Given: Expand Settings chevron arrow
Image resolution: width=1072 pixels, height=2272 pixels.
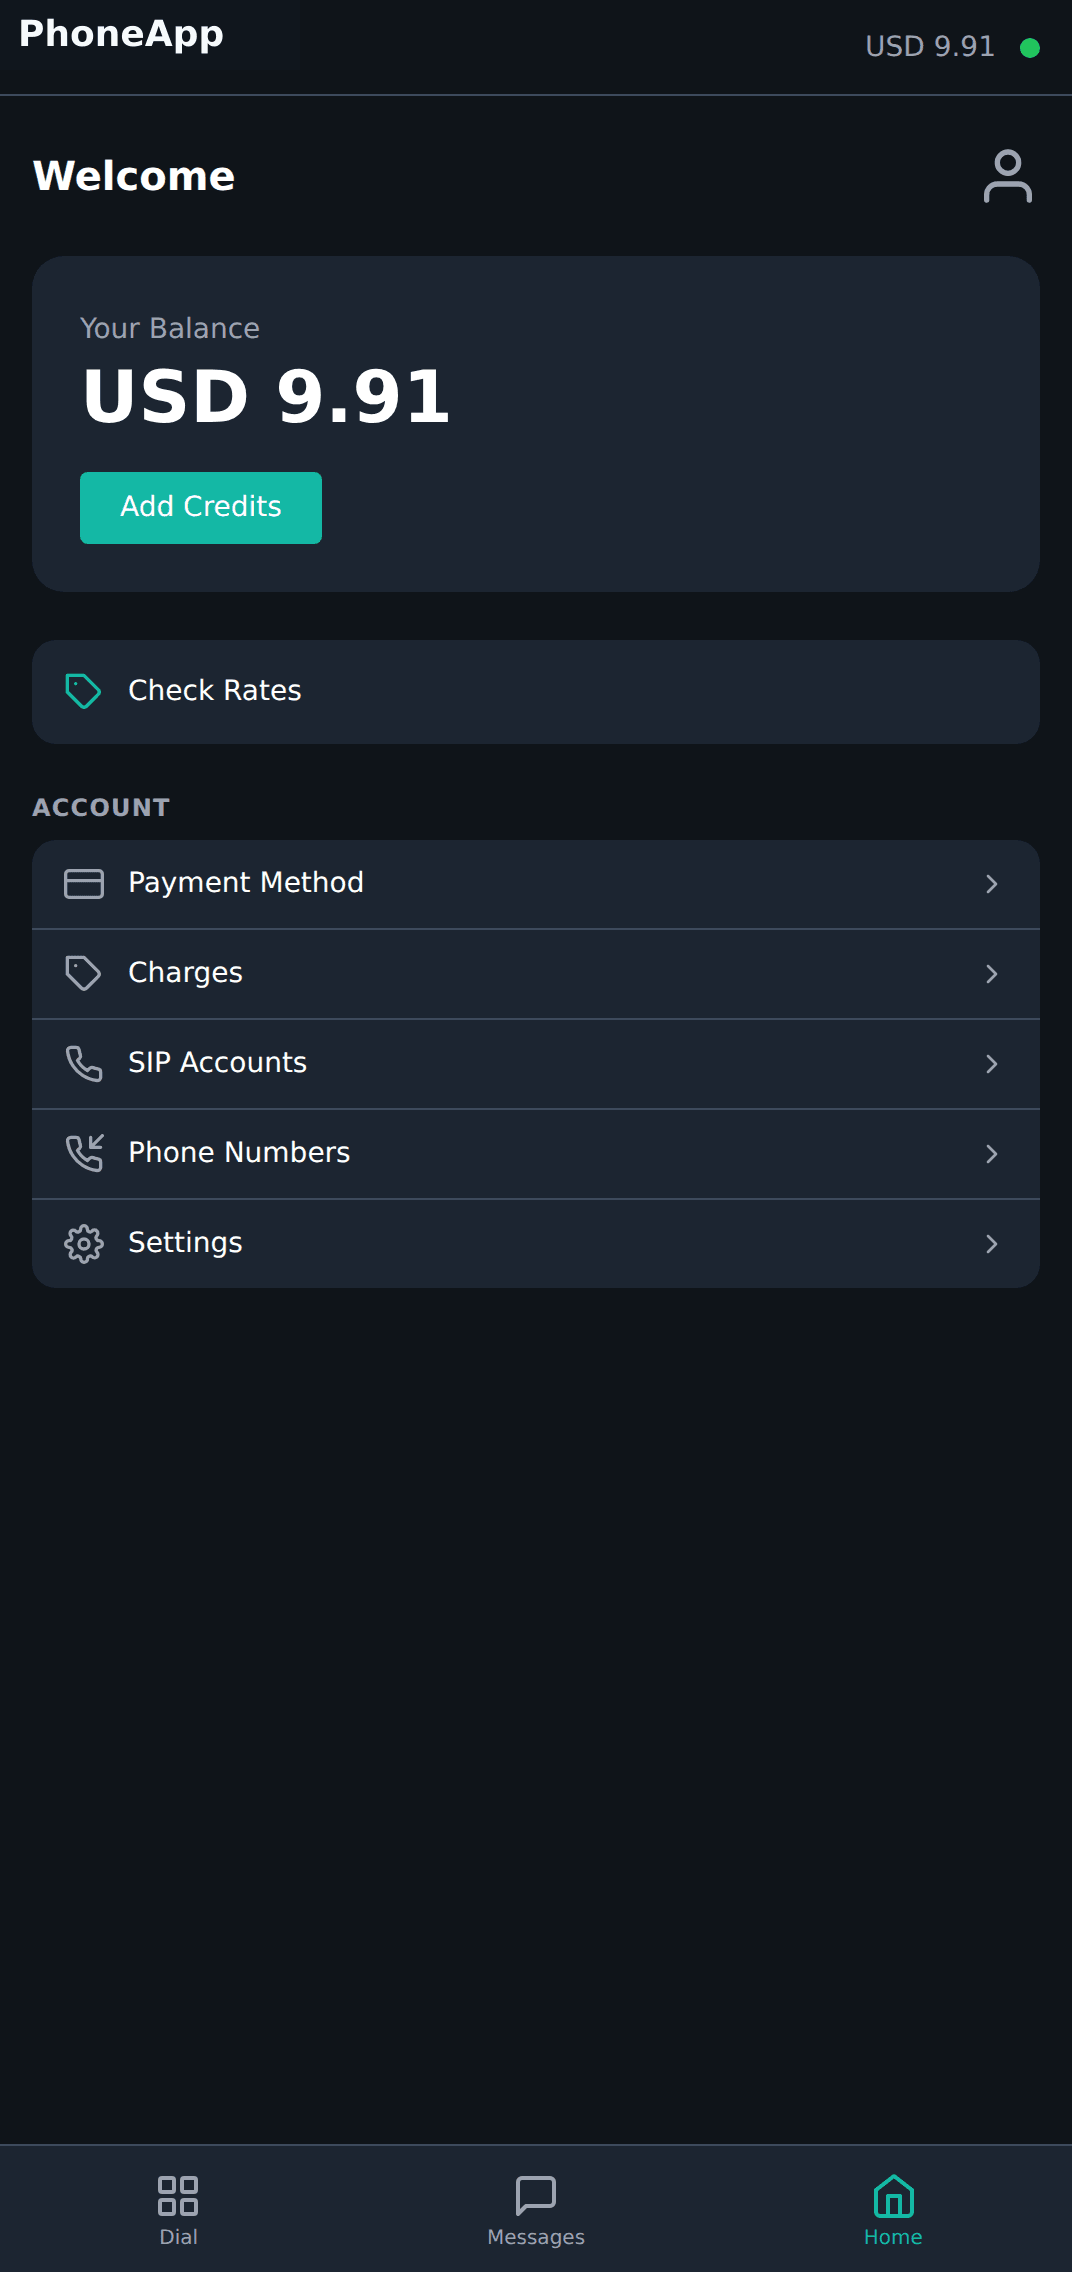Looking at the screenshot, I should pos(992,1244).
